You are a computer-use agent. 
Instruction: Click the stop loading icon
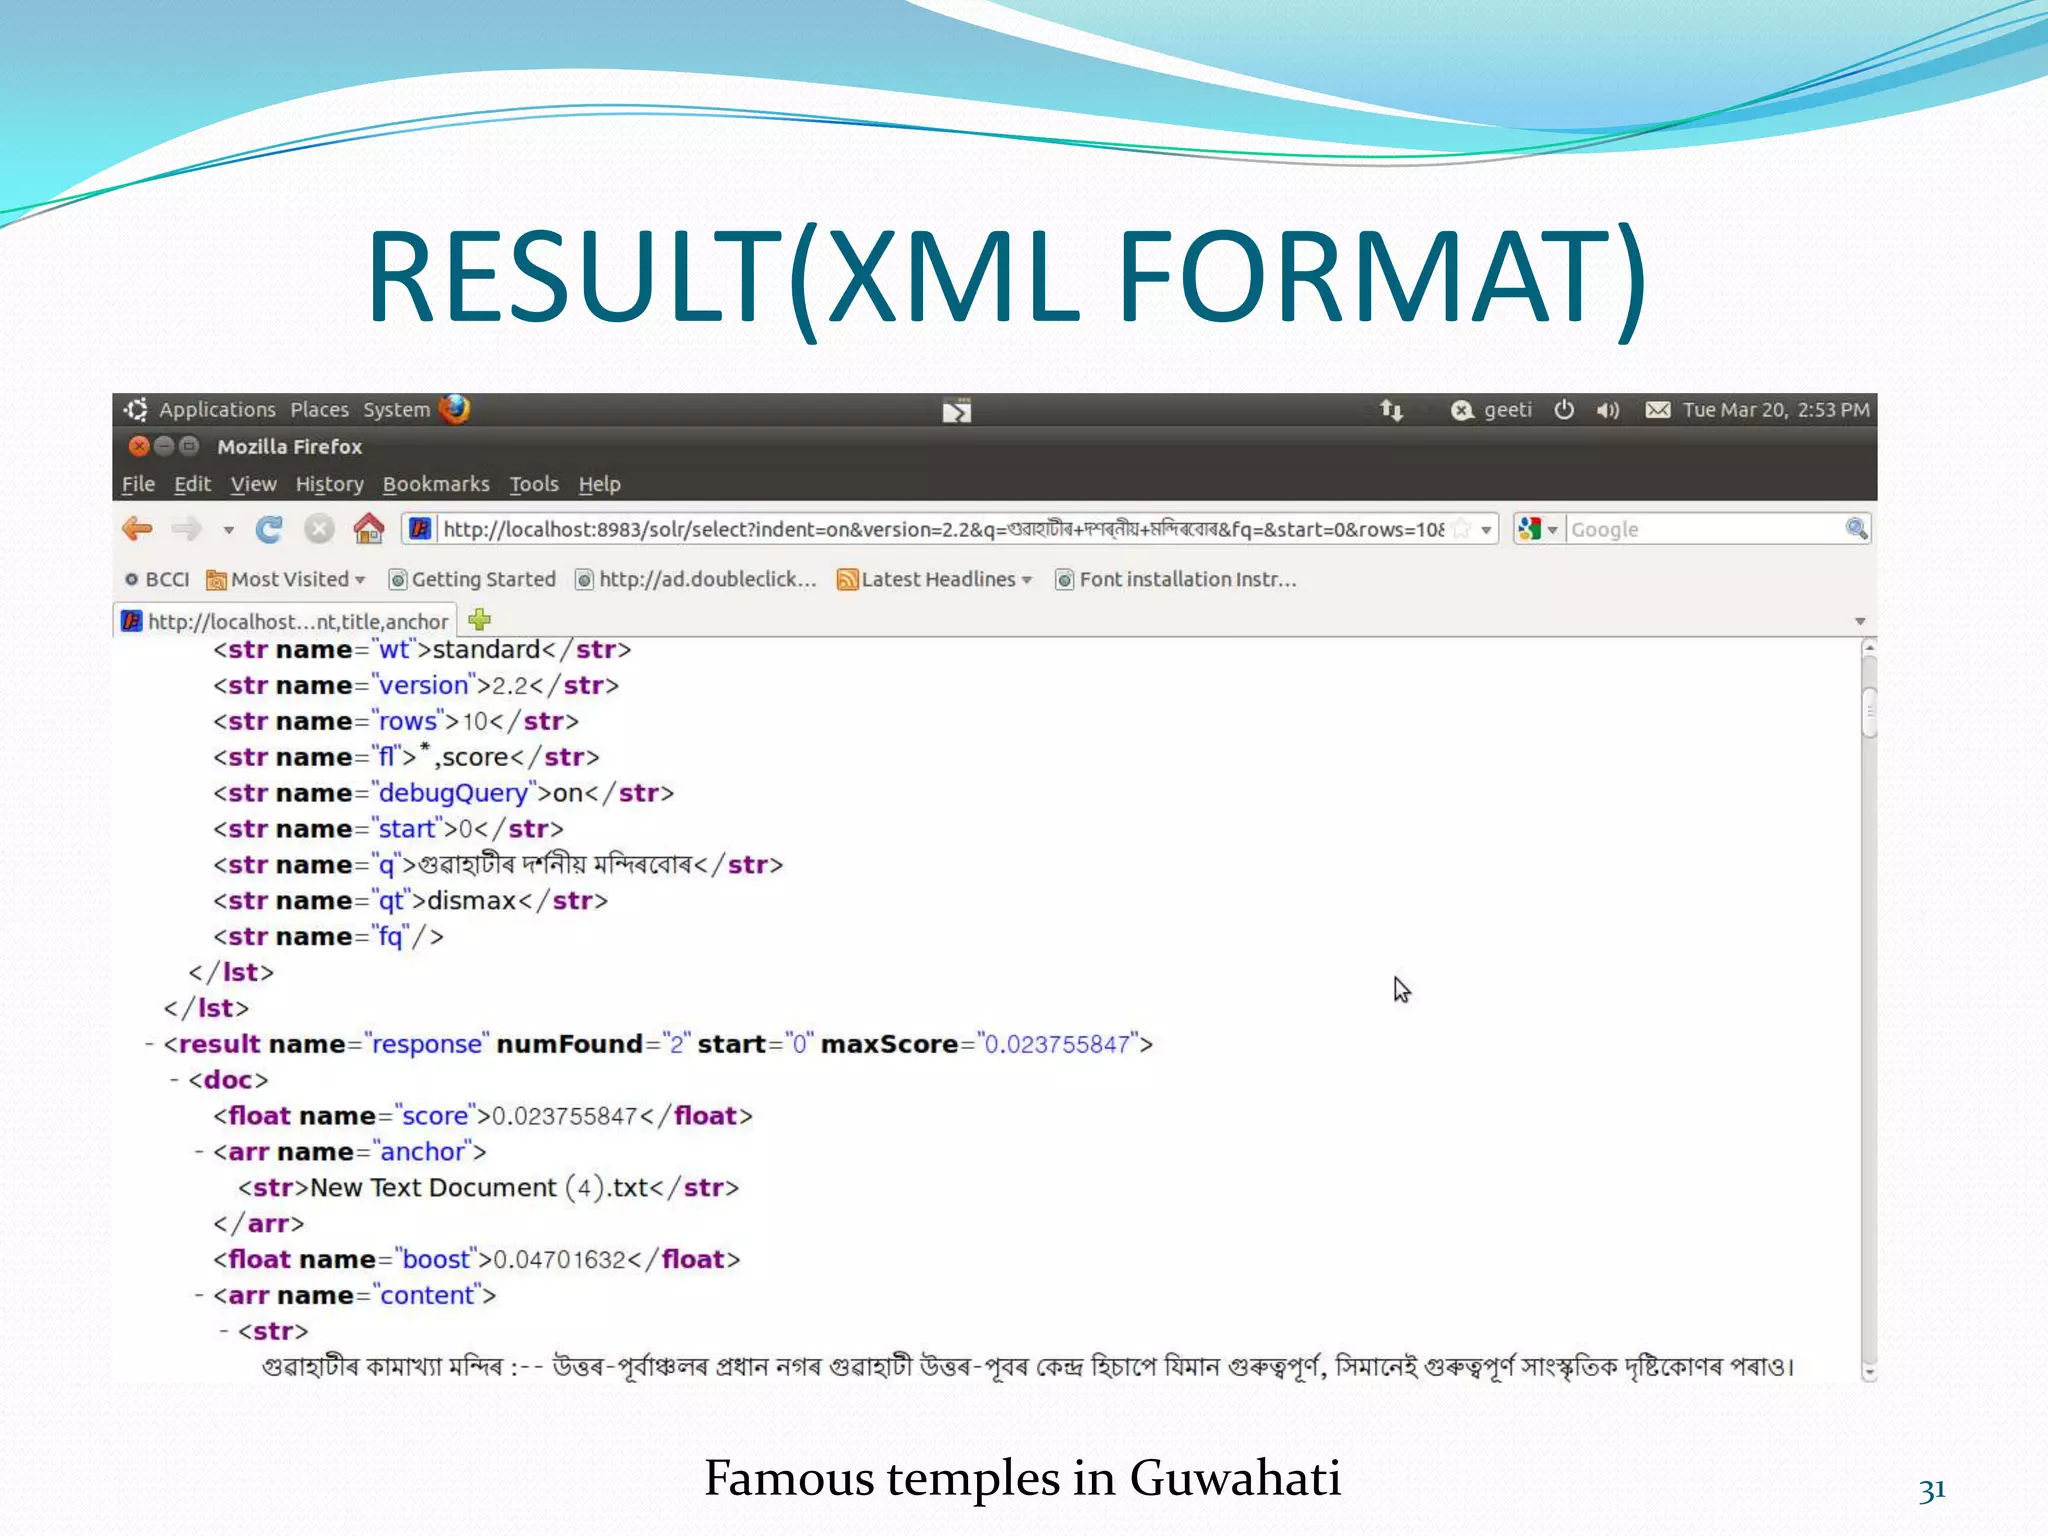319,529
